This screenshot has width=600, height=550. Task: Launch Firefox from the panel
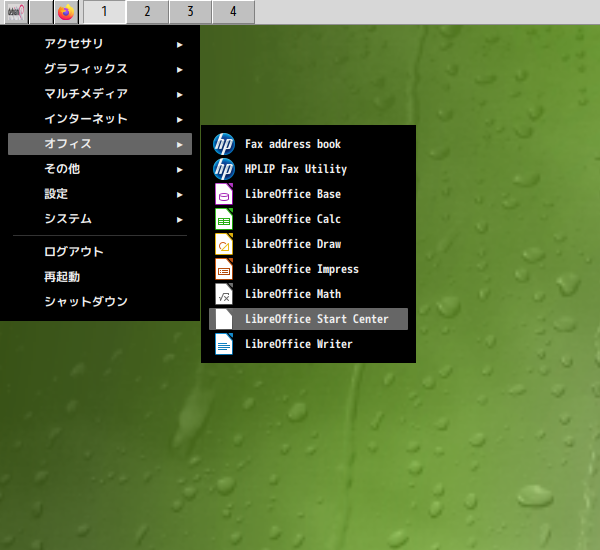pos(66,12)
